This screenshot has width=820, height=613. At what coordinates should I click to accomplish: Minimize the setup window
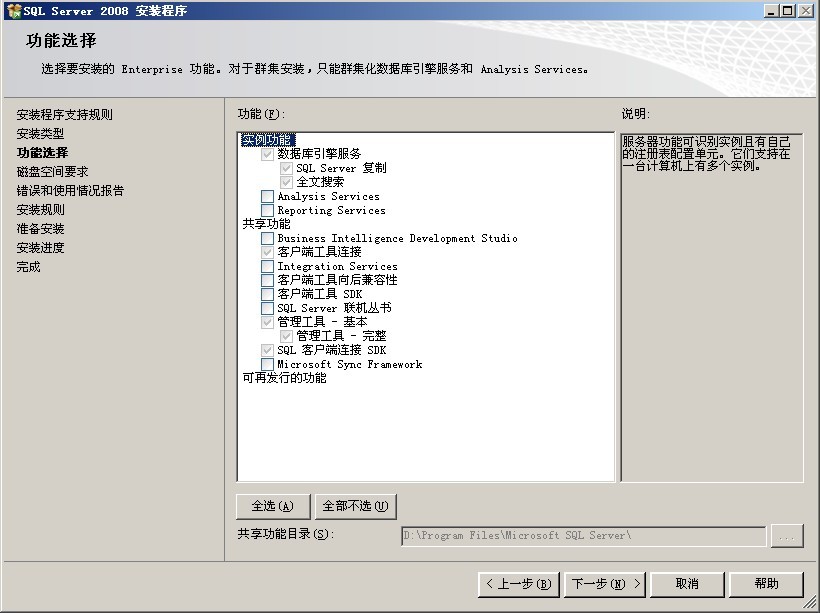point(770,11)
